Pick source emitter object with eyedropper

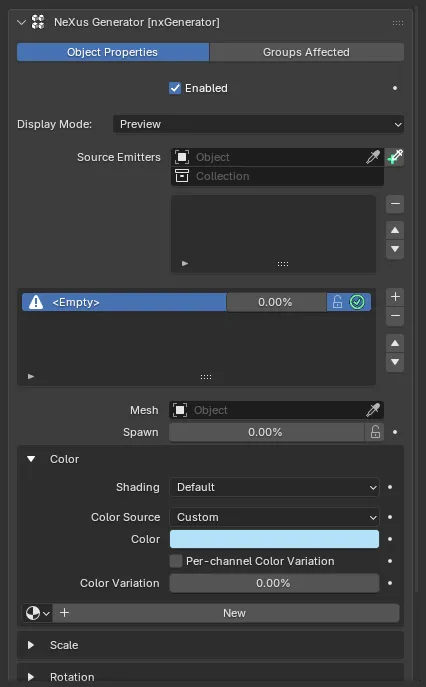tap(373, 157)
